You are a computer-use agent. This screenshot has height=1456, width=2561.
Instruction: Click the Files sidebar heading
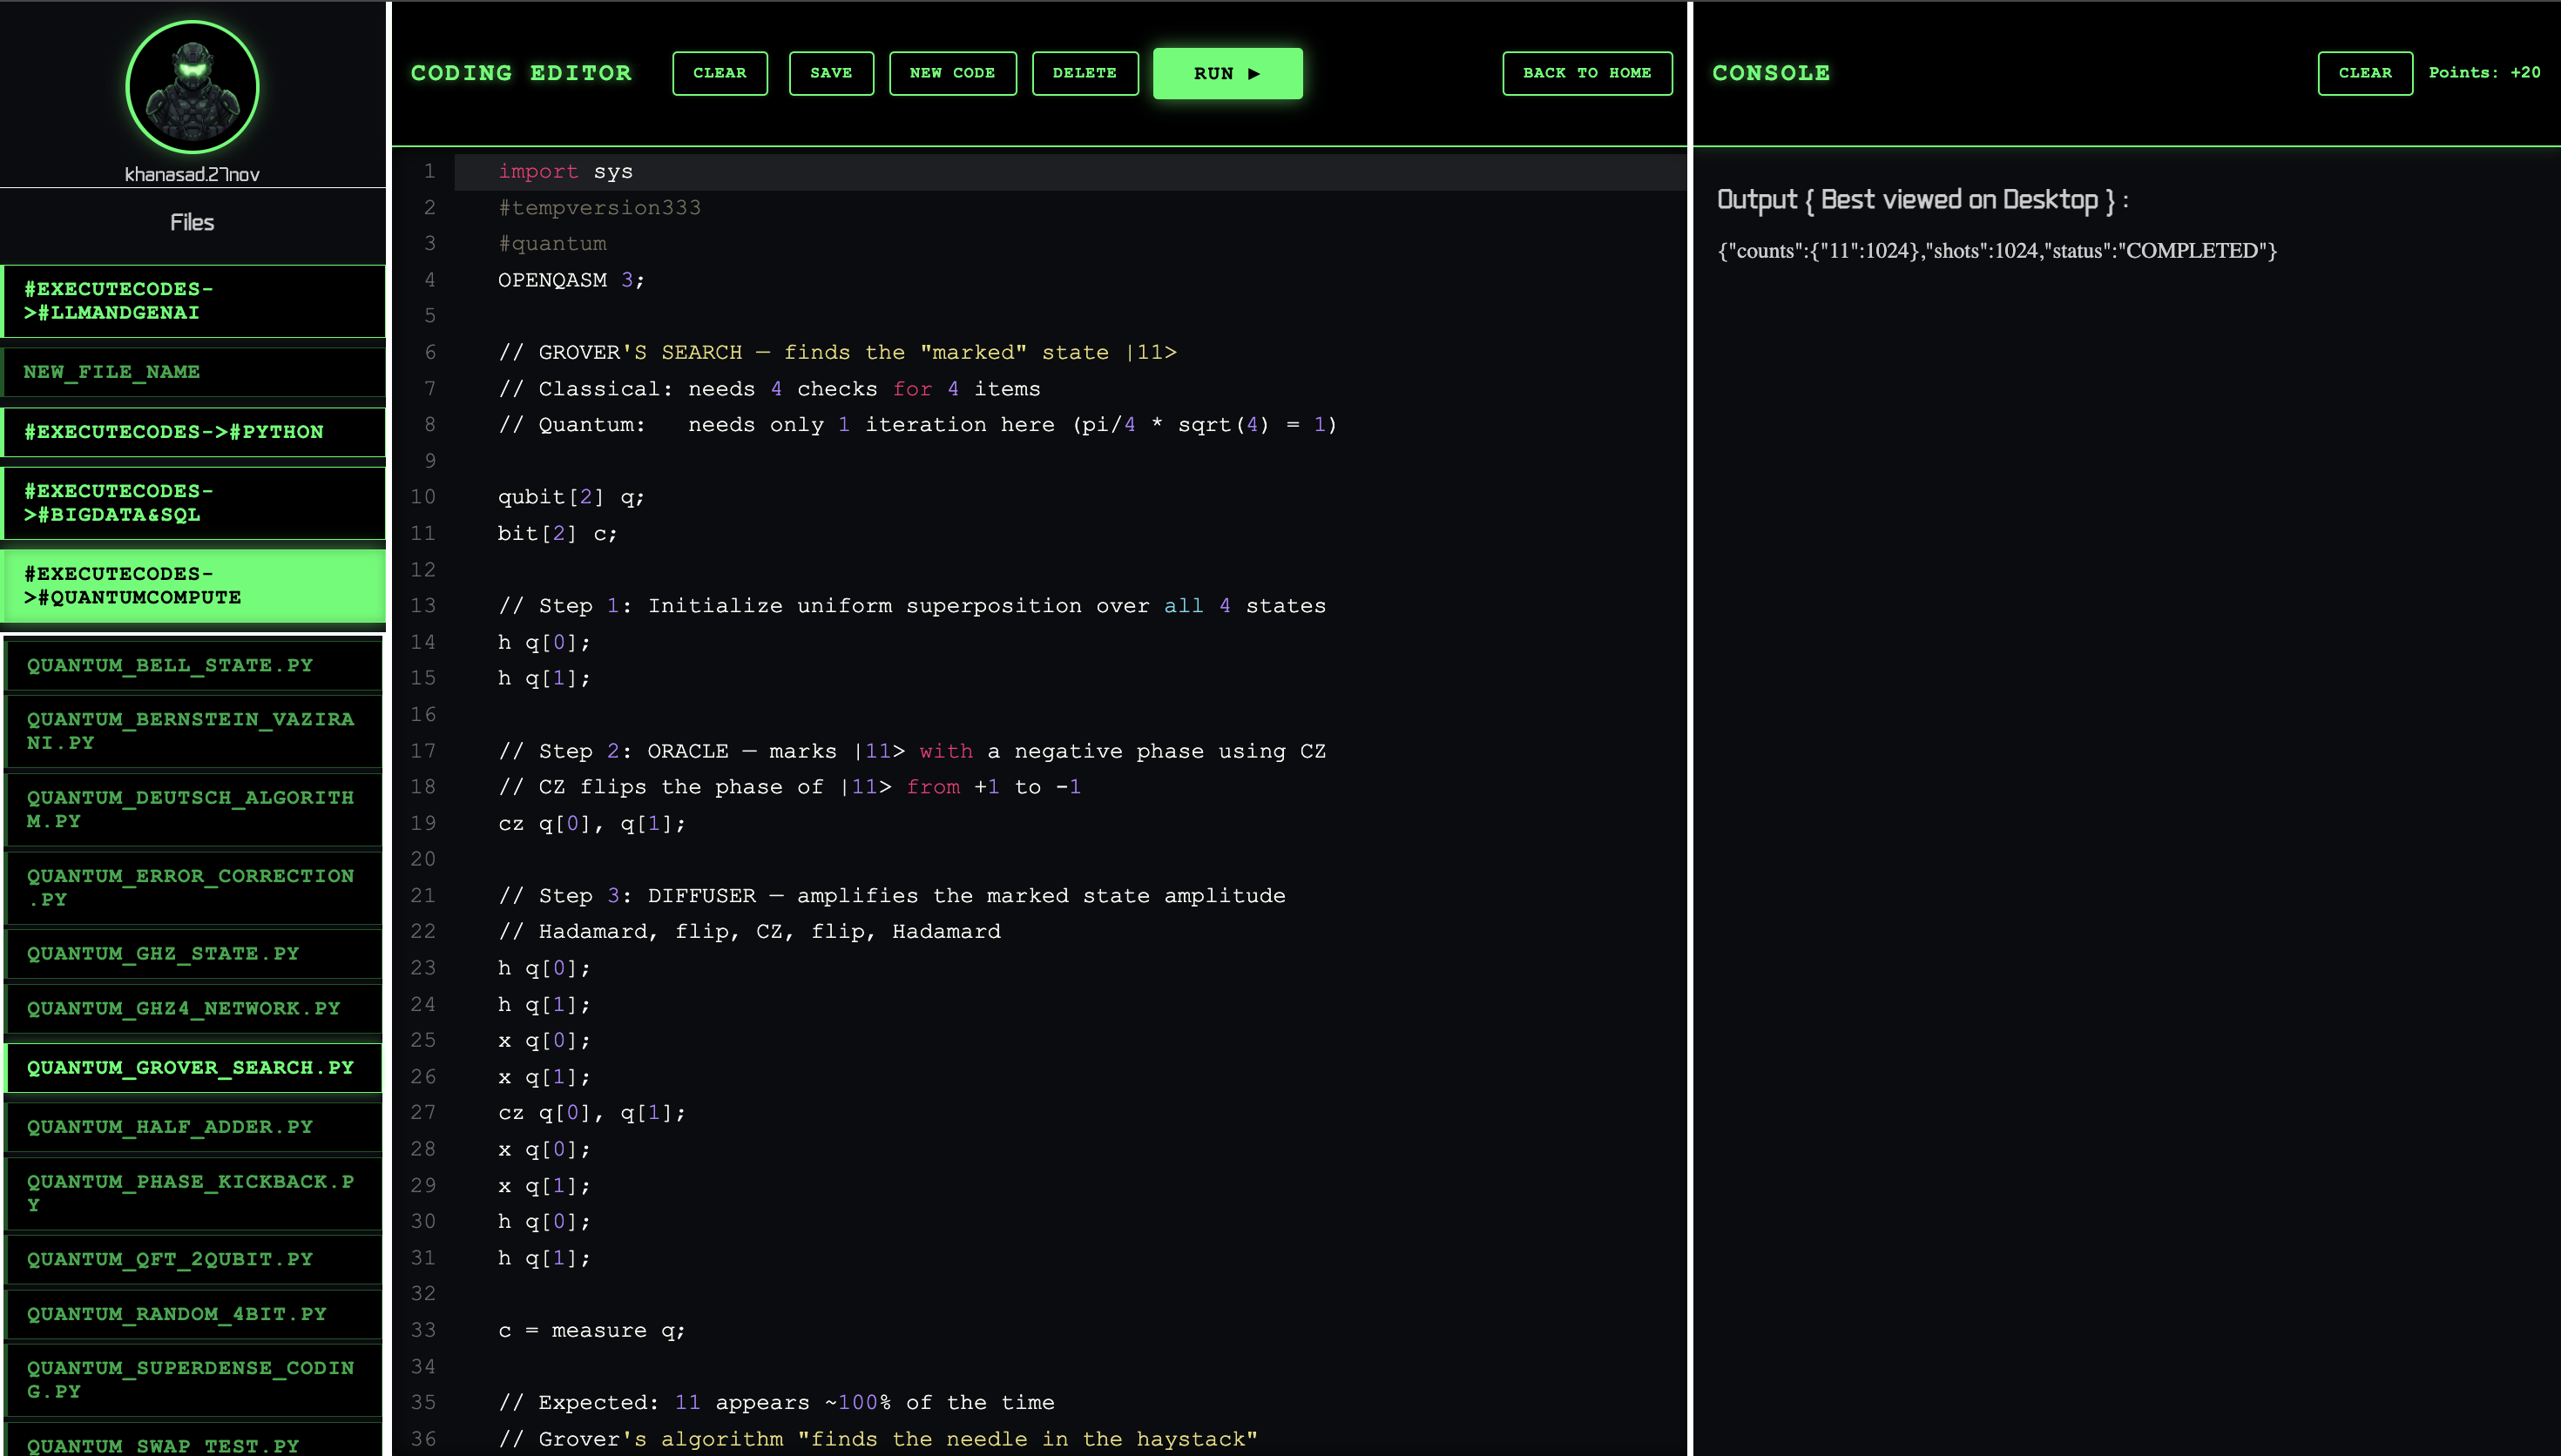(192, 223)
